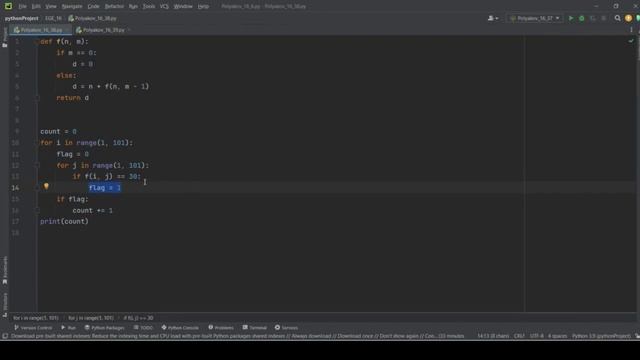Screen dimensions: 640x360
Task: Click the green Run button
Action: click(571, 18)
